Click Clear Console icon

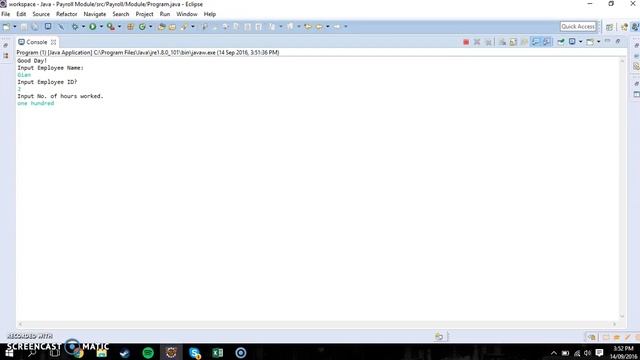tap(502, 42)
